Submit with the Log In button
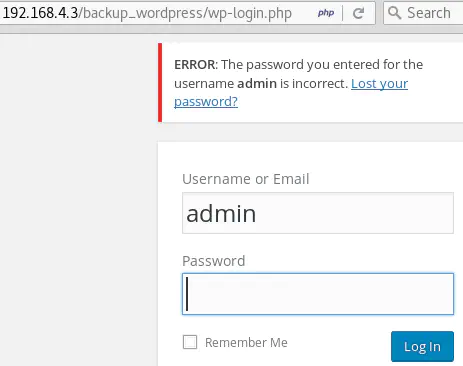The height and width of the screenshot is (366, 463). pos(422,346)
